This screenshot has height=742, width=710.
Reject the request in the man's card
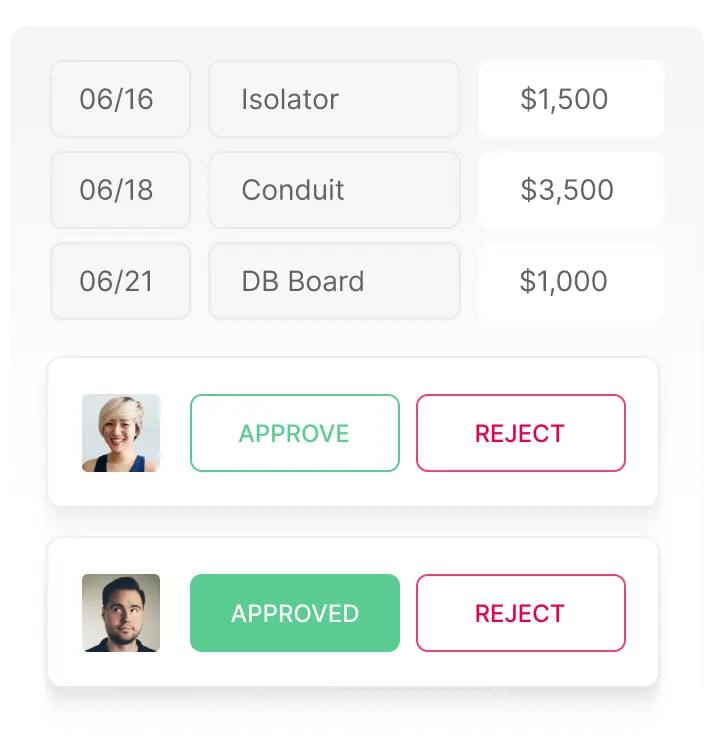(x=521, y=613)
